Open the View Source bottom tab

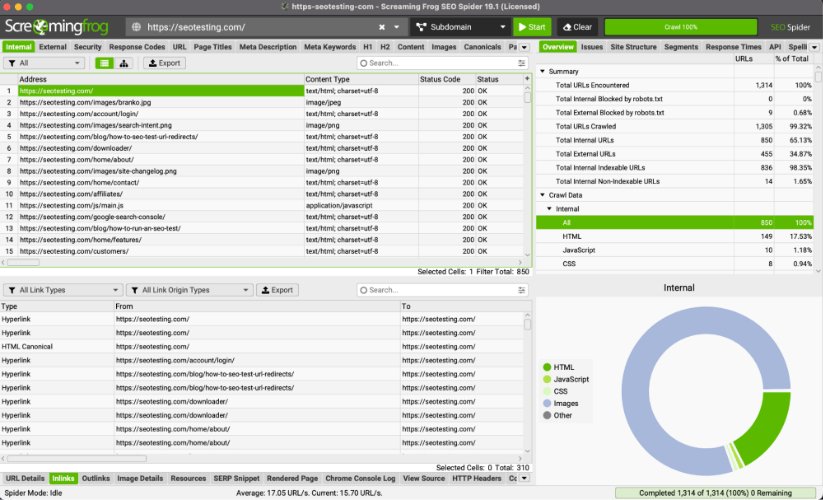(x=424, y=478)
